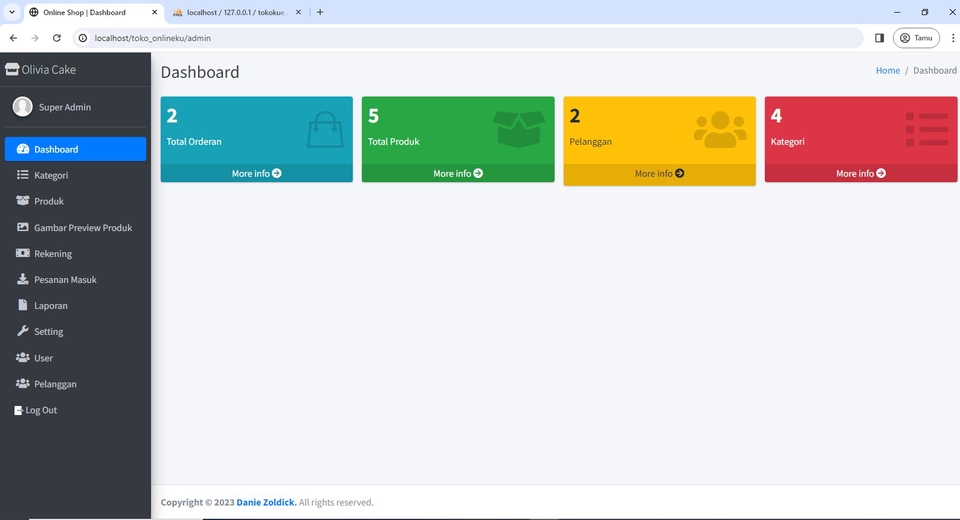The width and height of the screenshot is (960, 520).
Task: Open the Setting menu item
Action: click(x=75, y=331)
